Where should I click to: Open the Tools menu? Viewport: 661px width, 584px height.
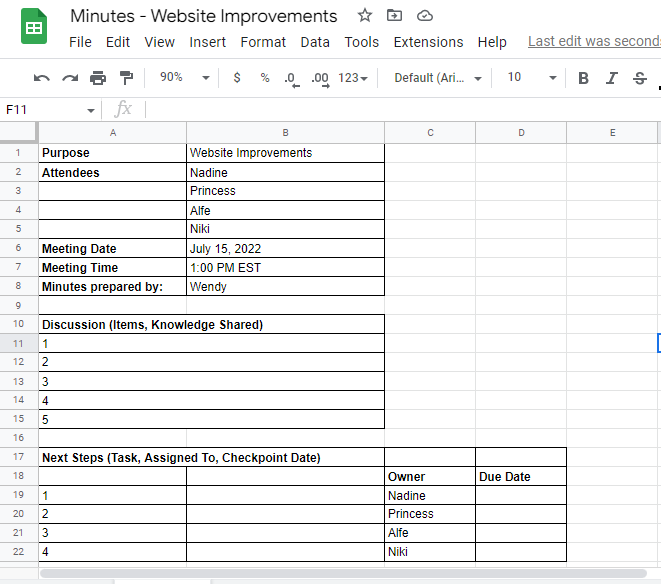(362, 42)
